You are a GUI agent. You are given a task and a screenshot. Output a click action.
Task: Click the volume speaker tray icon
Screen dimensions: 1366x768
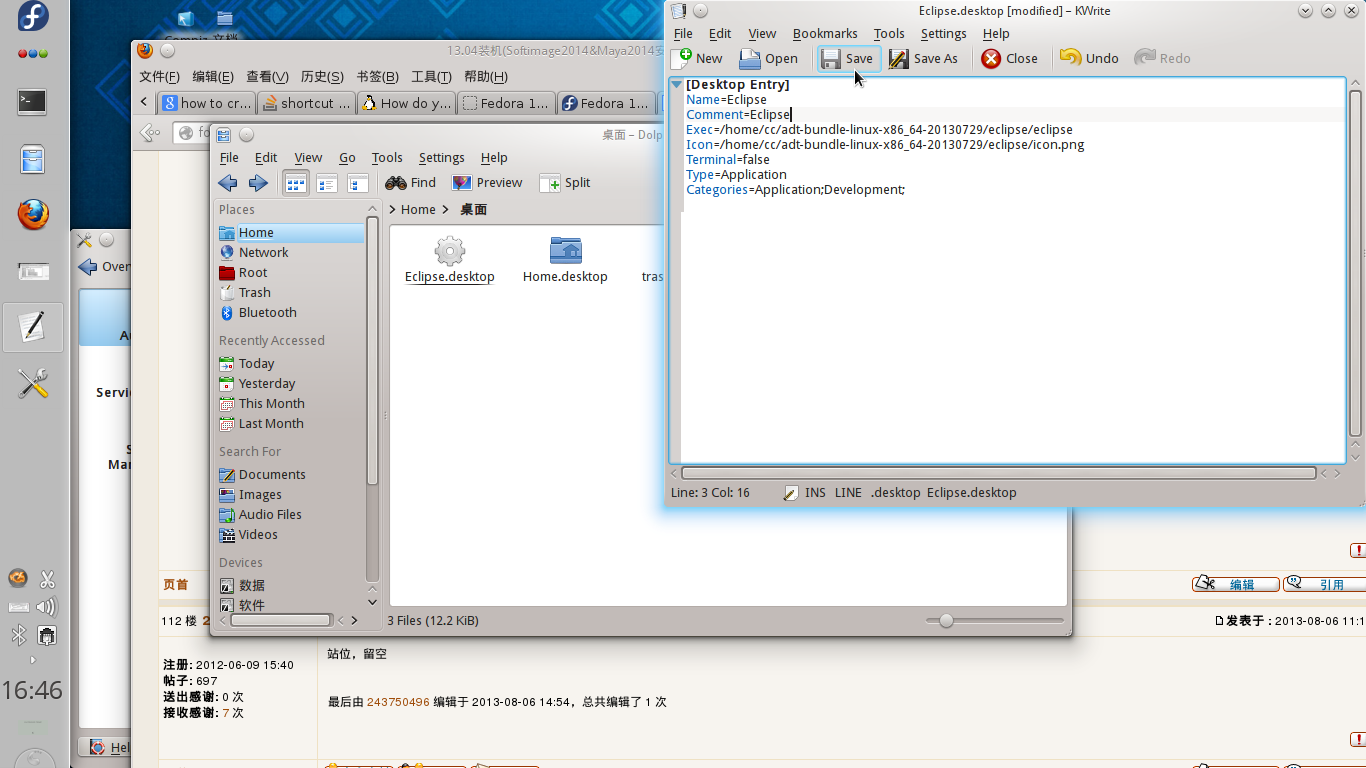click(x=46, y=607)
